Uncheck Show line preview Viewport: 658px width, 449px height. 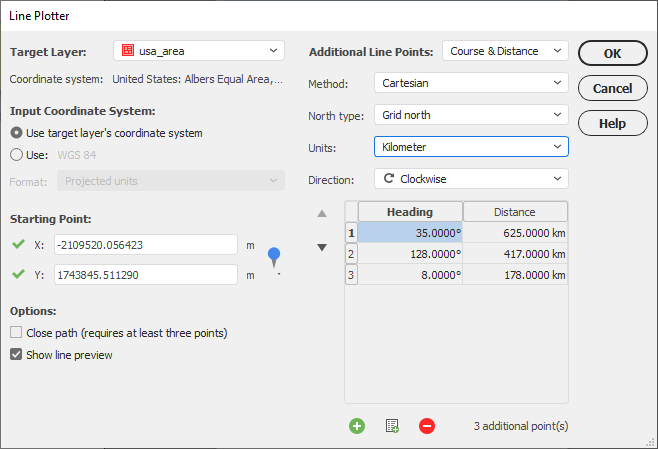tap(16, 354)
